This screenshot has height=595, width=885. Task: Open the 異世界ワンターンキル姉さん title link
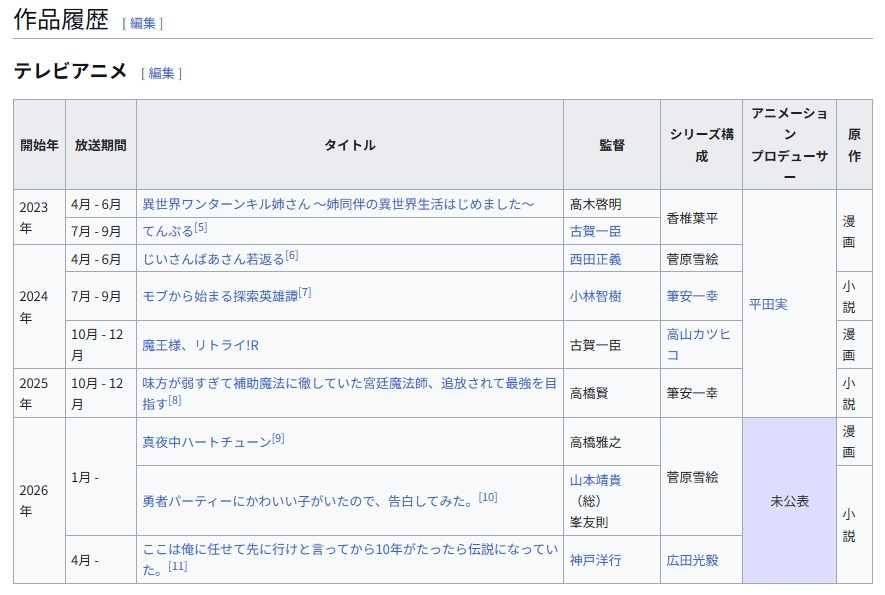[x=346, y=204]
